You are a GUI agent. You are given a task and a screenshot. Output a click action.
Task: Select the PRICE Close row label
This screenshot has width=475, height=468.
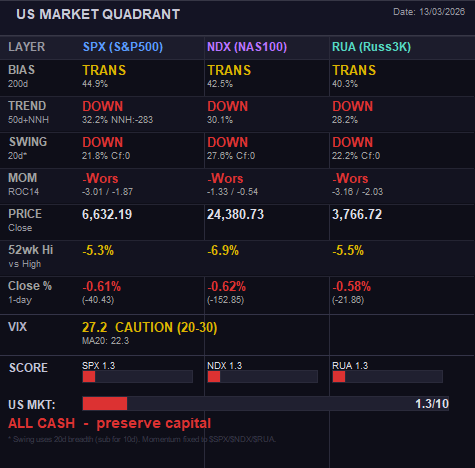click(25, 220)
